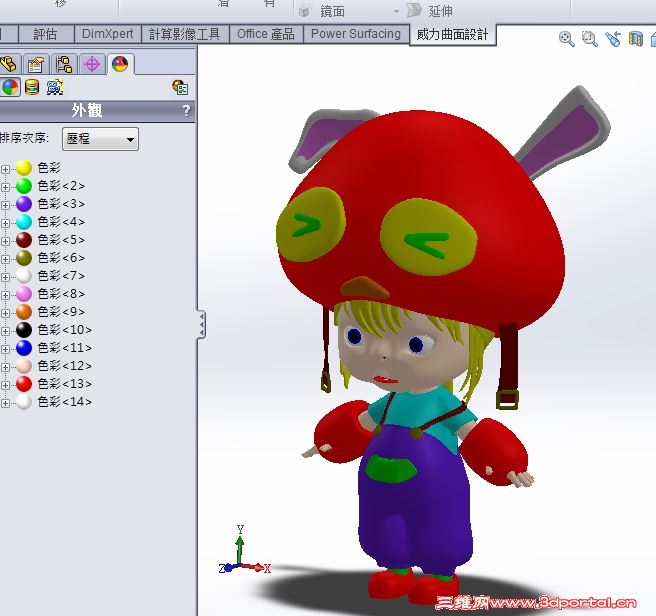The image size is (656, 616).
Task: Select the dark red sphere of 色彩<5>
Action: (24, 240)
